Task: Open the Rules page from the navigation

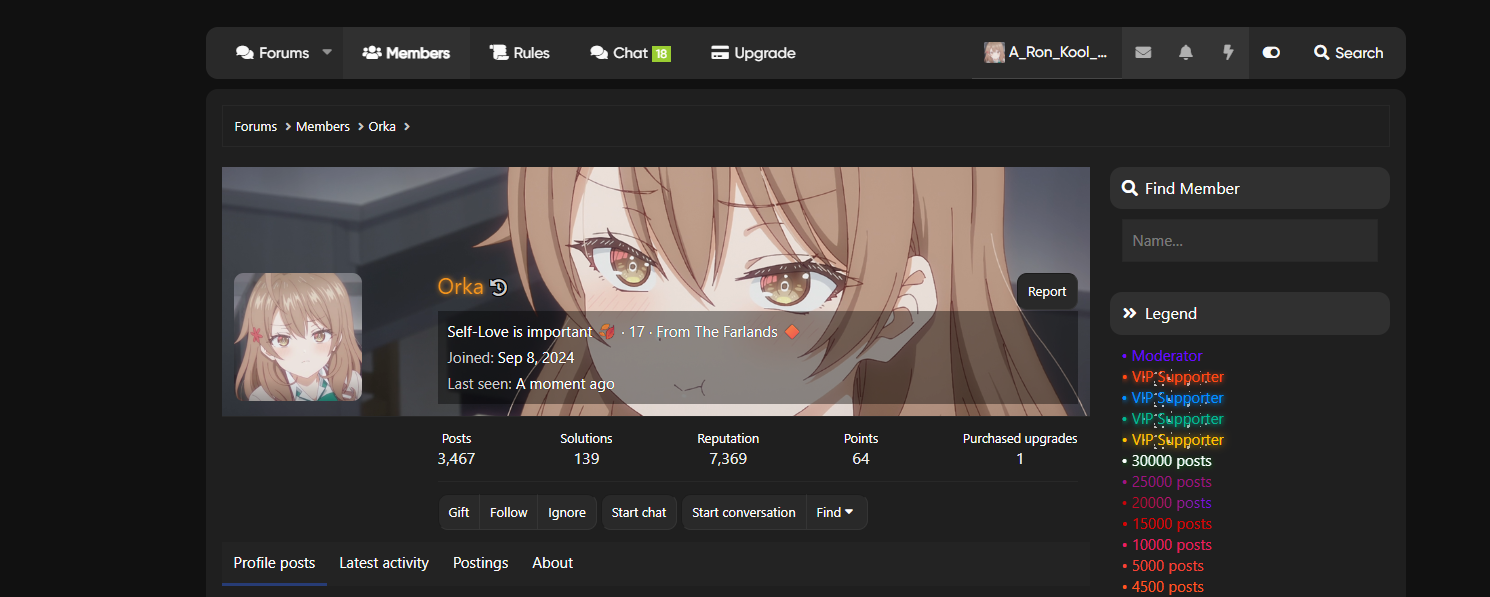Action: click(x=520, y=53)
